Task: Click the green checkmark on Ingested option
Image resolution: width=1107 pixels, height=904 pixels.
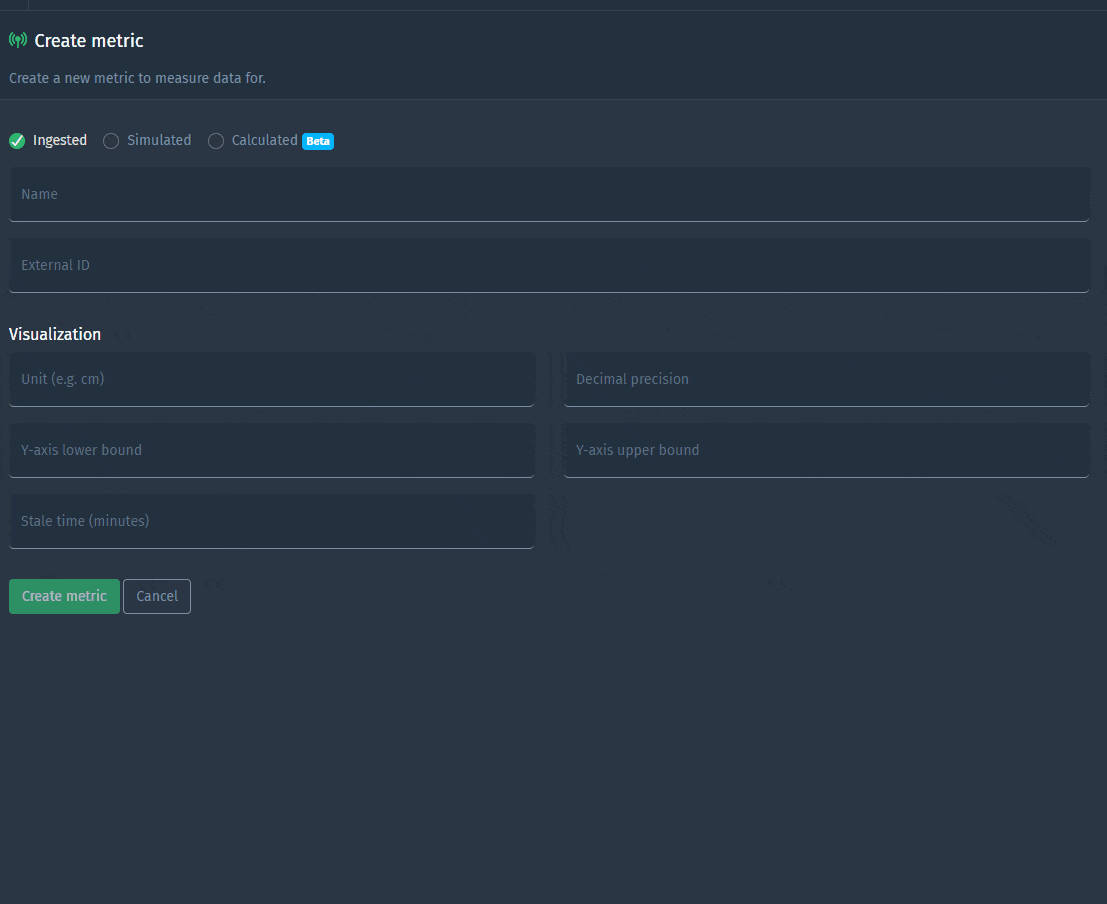Action: pos(17,141)
